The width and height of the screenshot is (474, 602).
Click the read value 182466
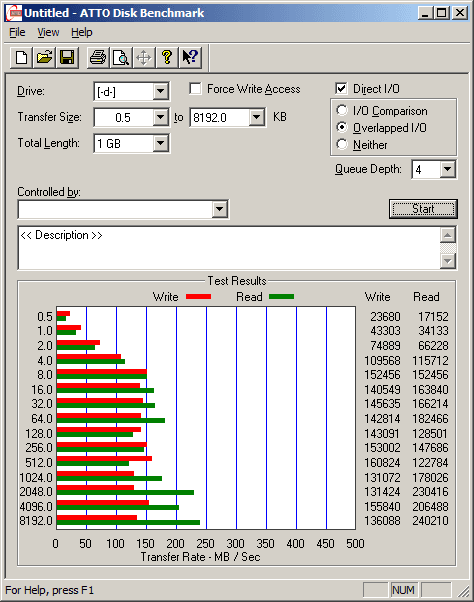pyautogui.click(x=430, y=419)
